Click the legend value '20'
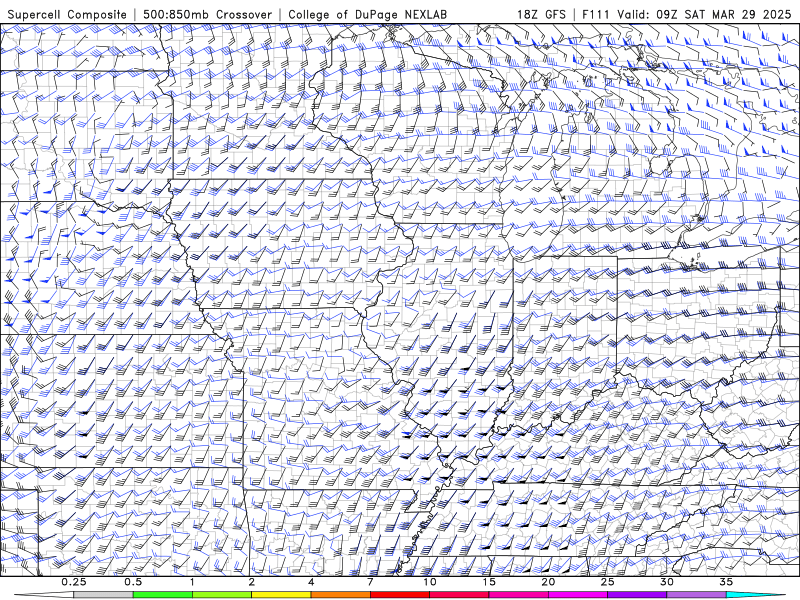Image resolution: width=800 pixels, height=600 pixels. [548, 582]
